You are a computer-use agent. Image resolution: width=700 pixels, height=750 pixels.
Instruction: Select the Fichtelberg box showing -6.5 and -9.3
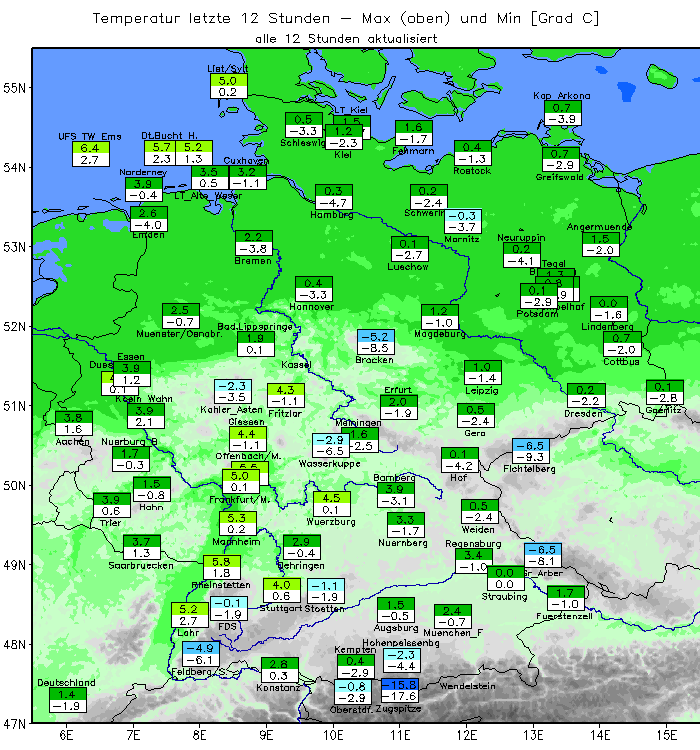coord(531,452)
